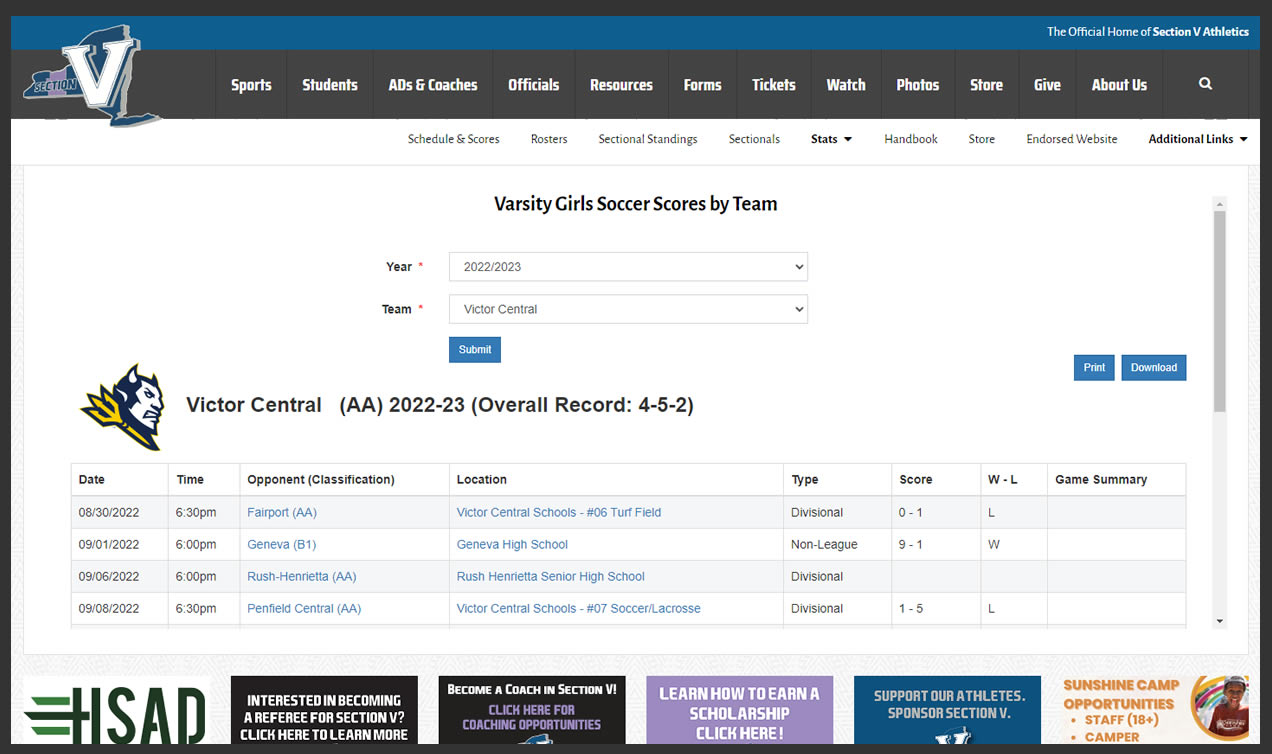Go to the Store main menu item

pyautogui.click(x=986, y=85)
